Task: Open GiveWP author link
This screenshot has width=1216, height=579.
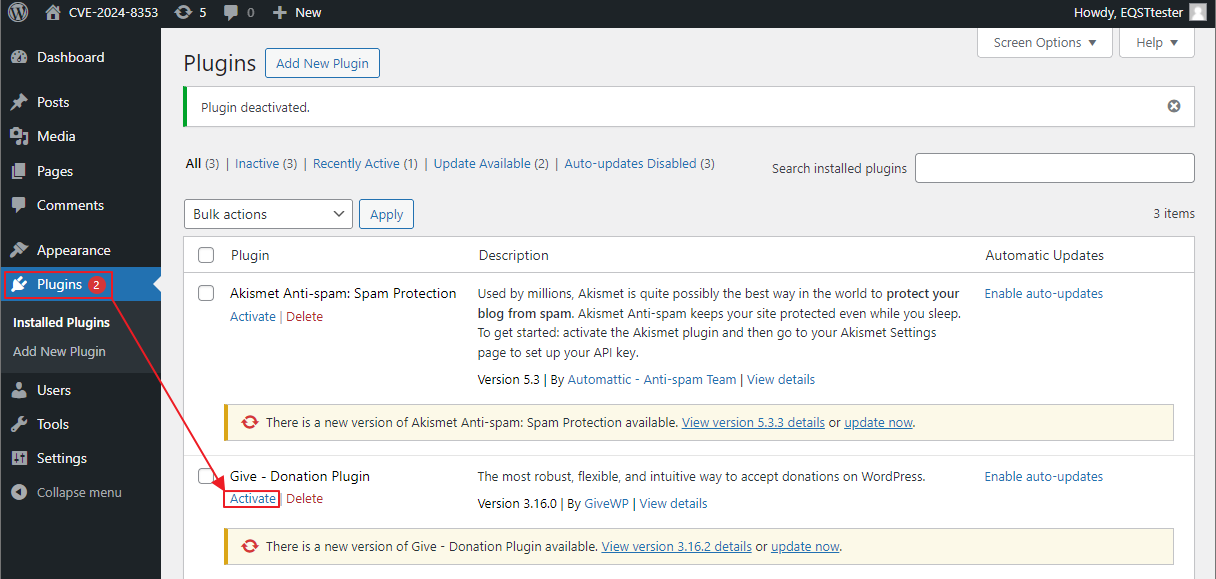Action: point(607,503)
